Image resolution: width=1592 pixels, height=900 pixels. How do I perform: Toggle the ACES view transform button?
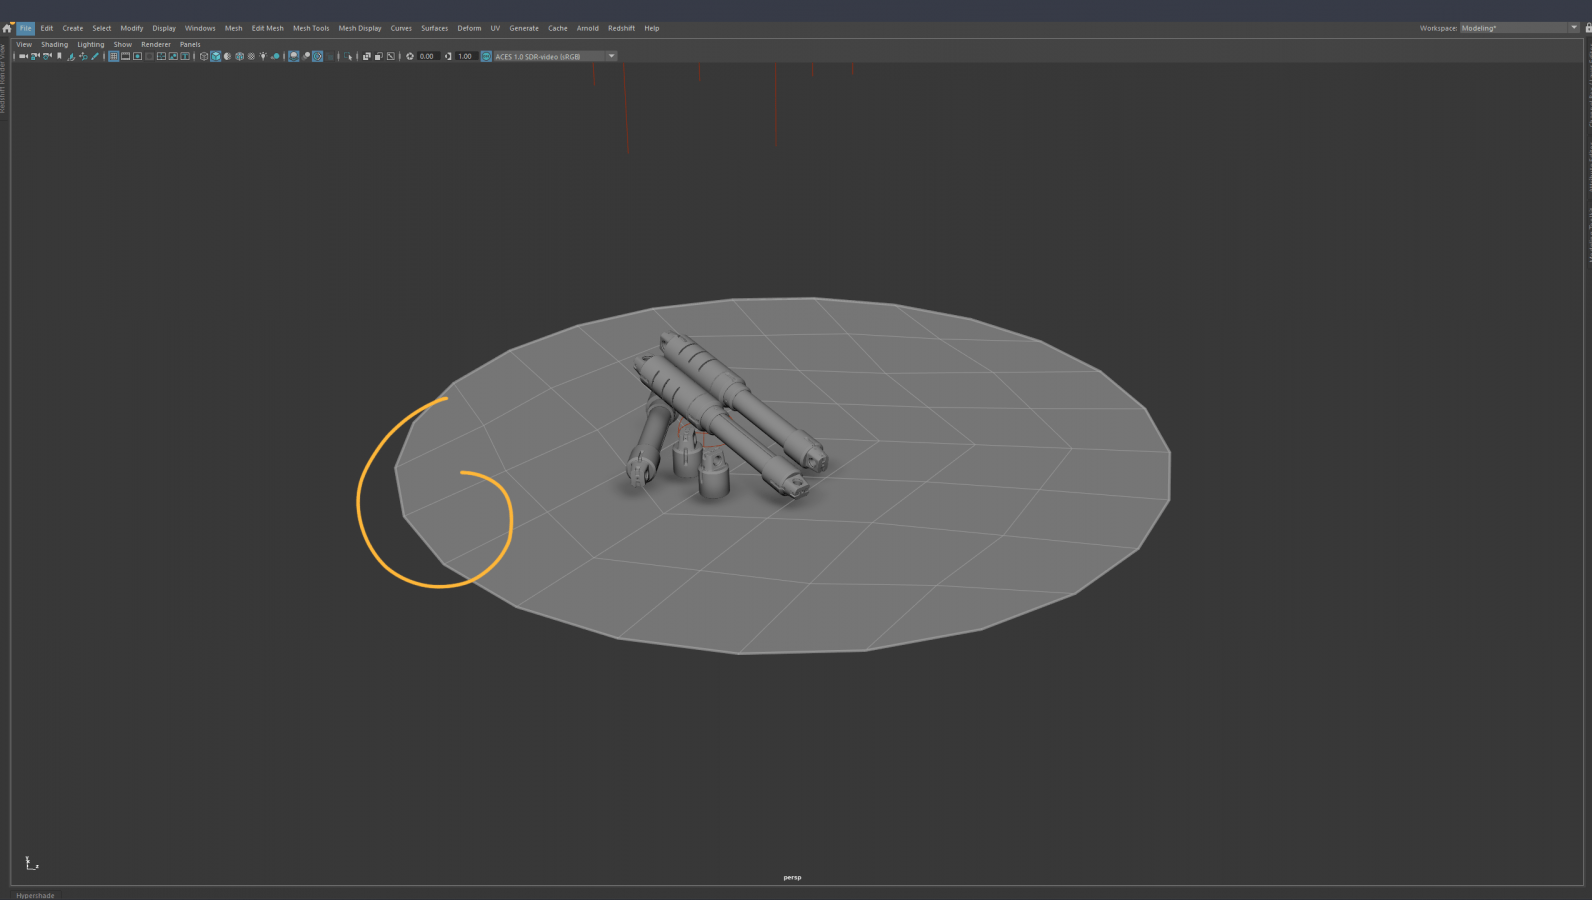[x=486, y=56]
